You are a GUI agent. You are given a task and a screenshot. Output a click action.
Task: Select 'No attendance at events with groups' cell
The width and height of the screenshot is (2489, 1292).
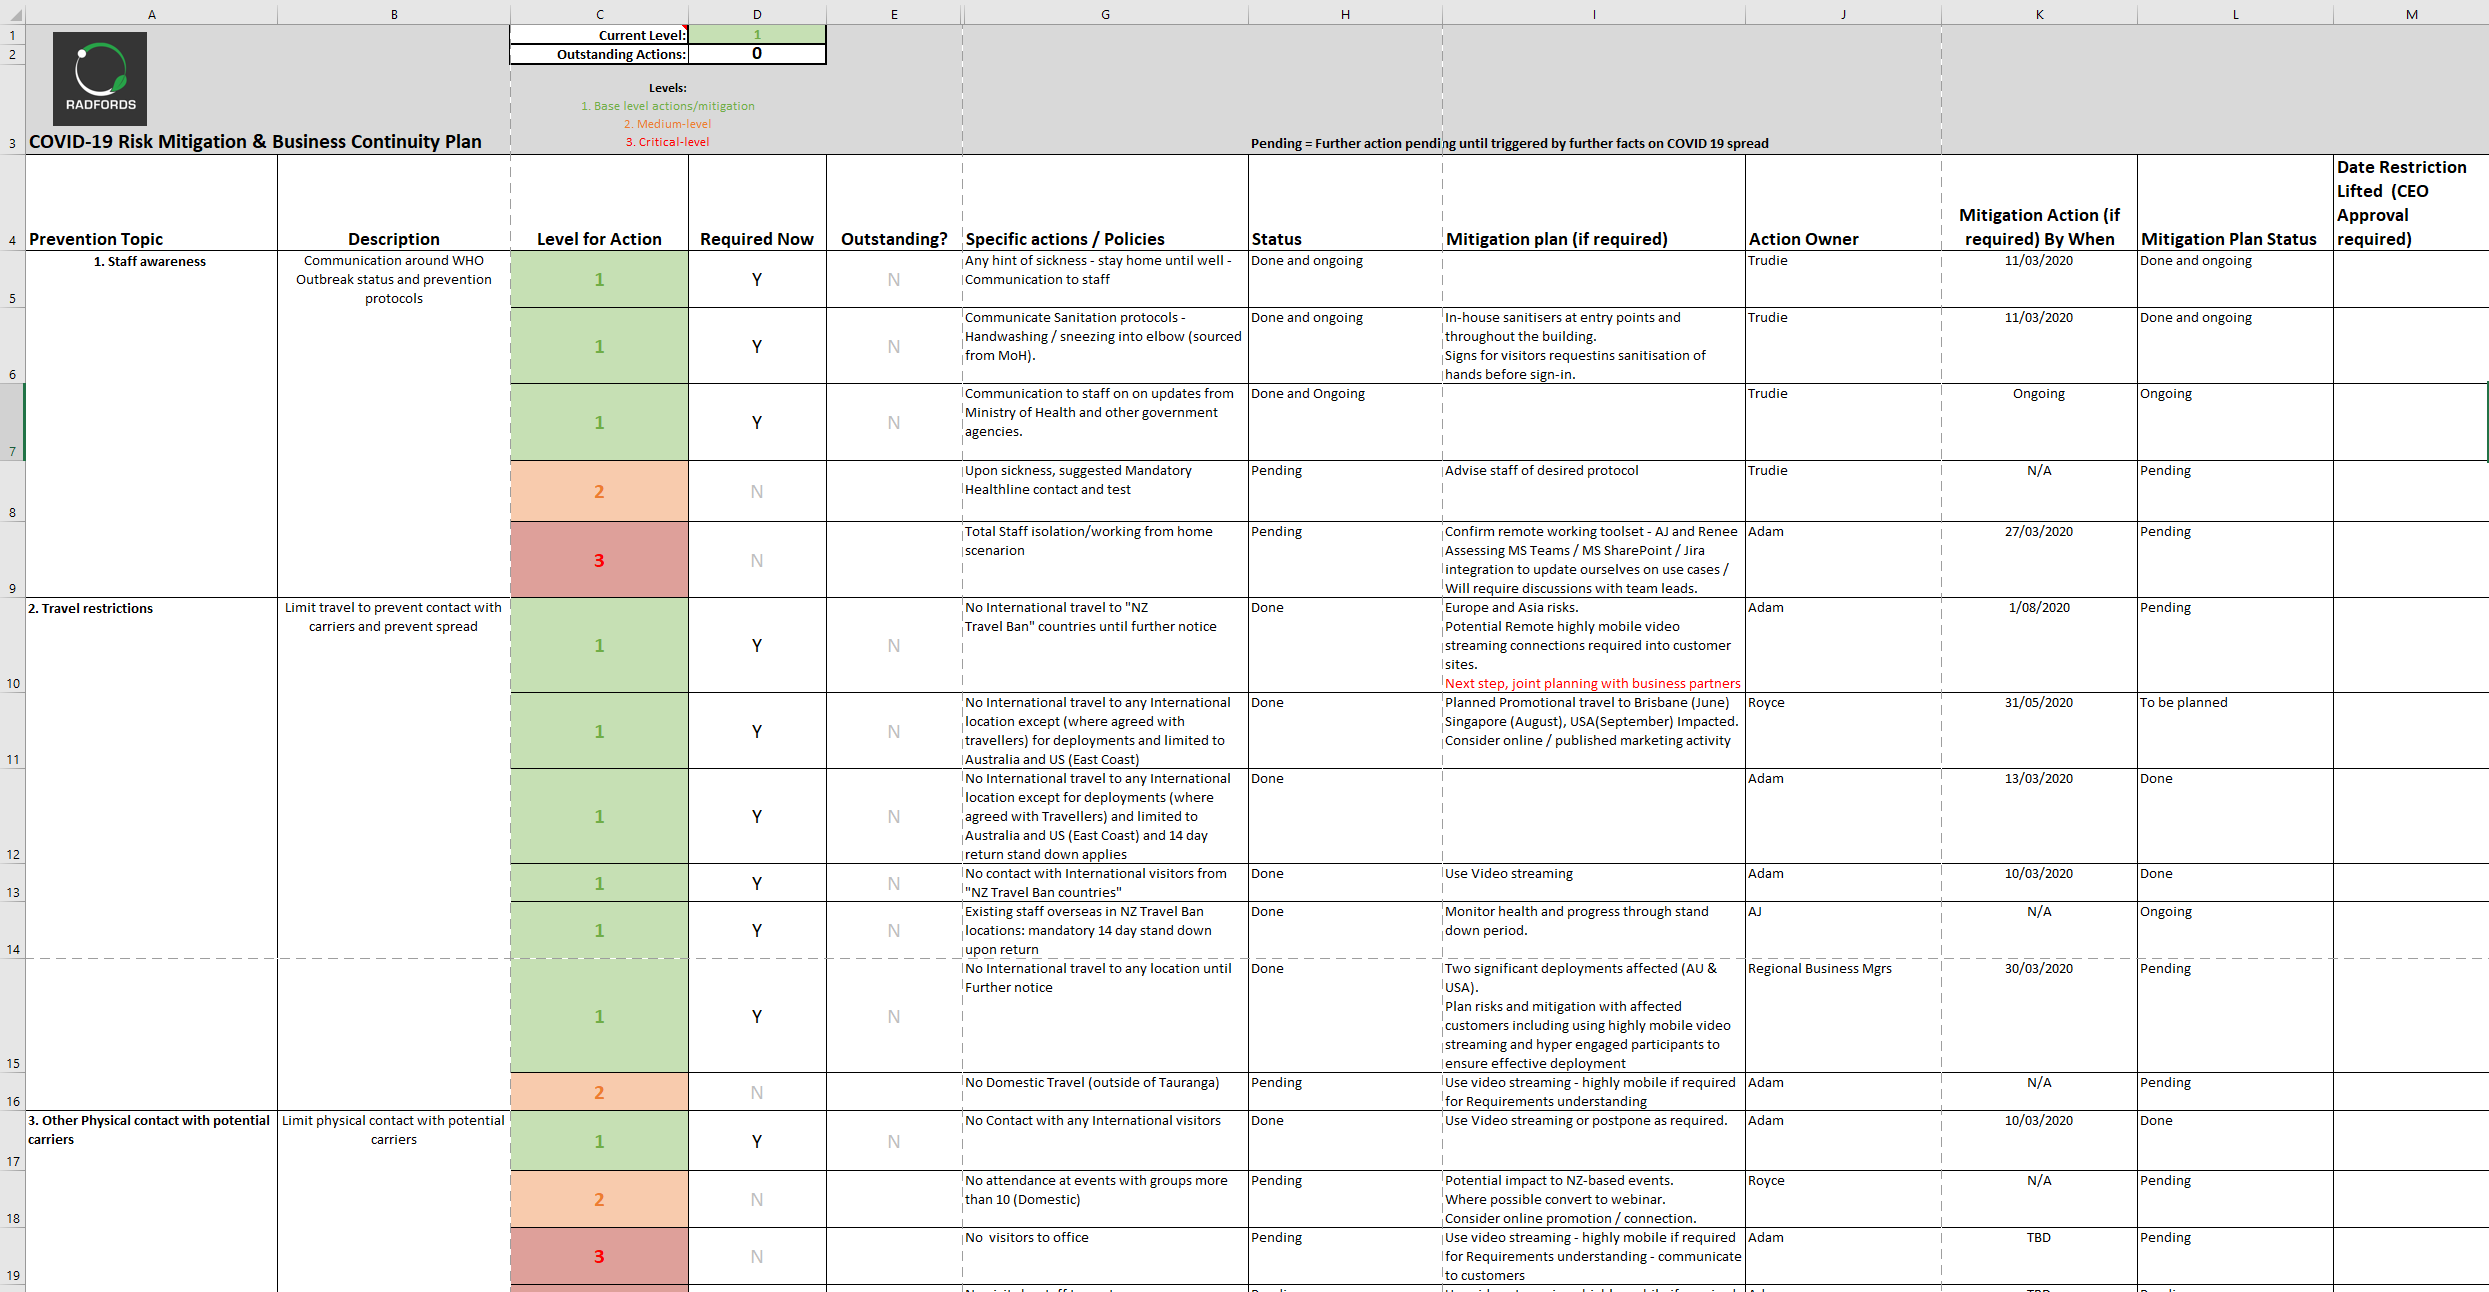tap(1105, 1199)
